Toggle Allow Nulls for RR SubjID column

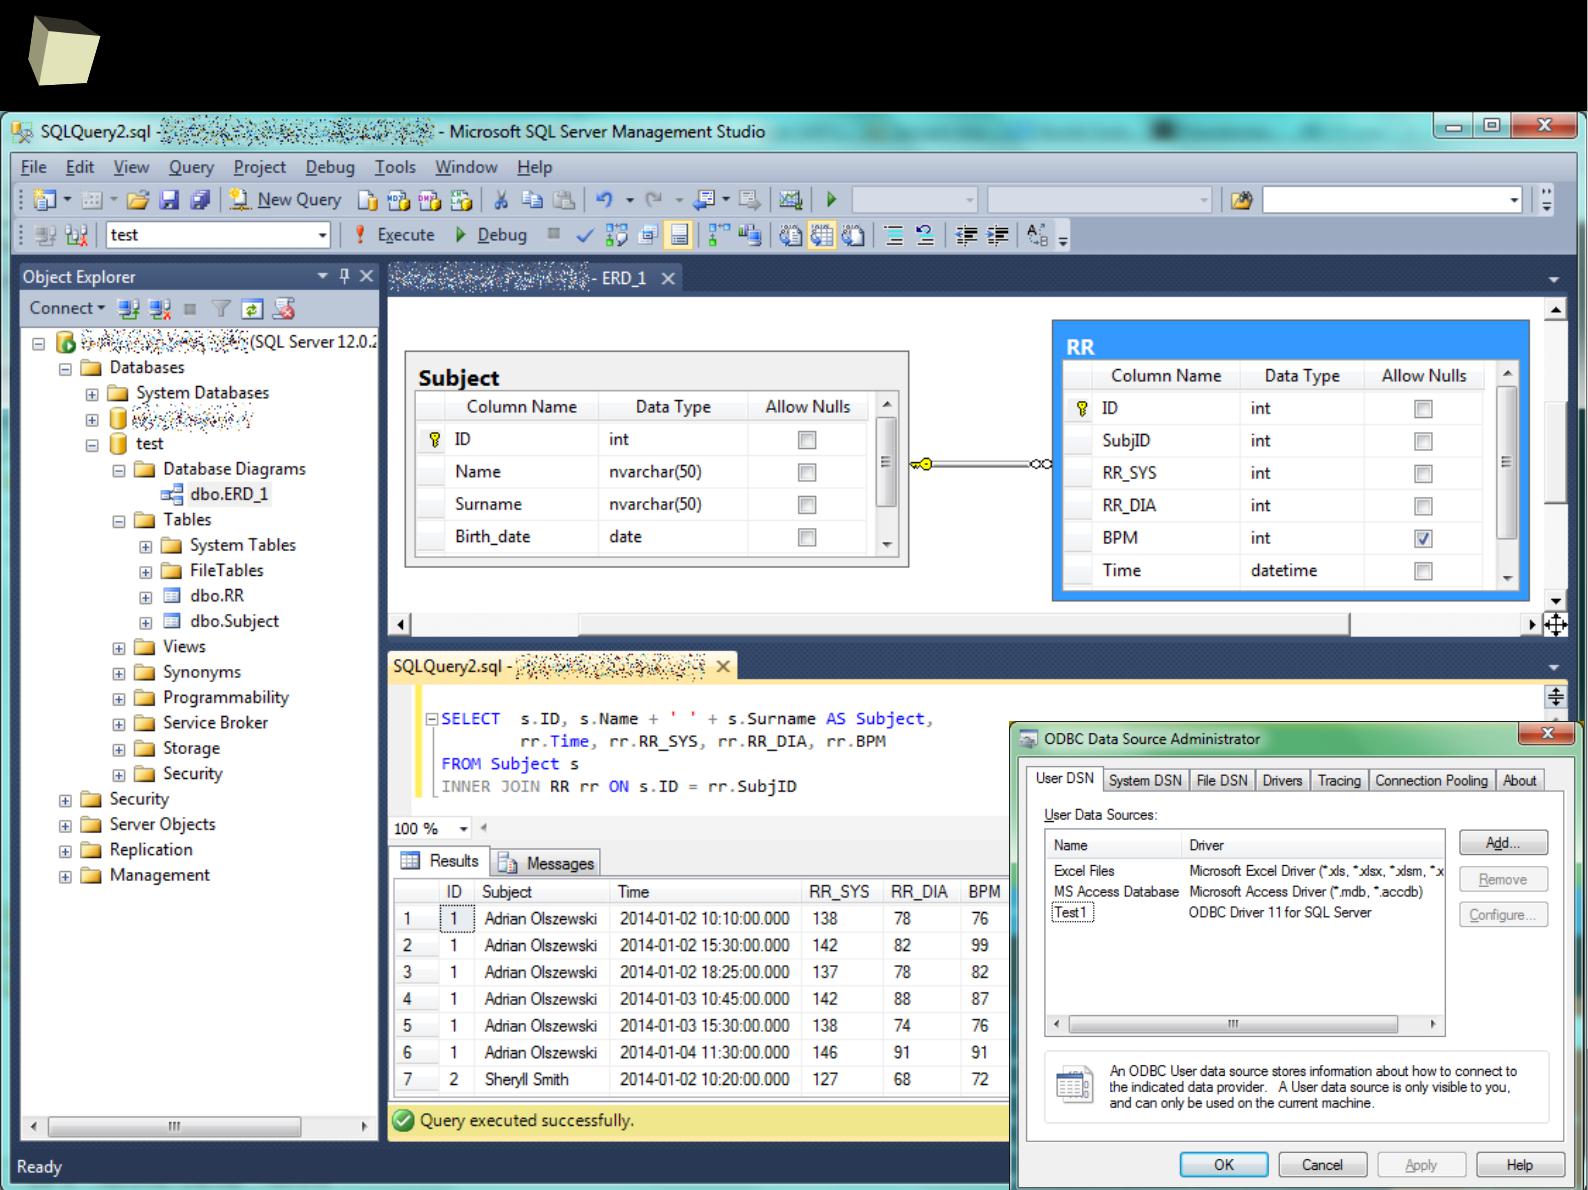1423,441
